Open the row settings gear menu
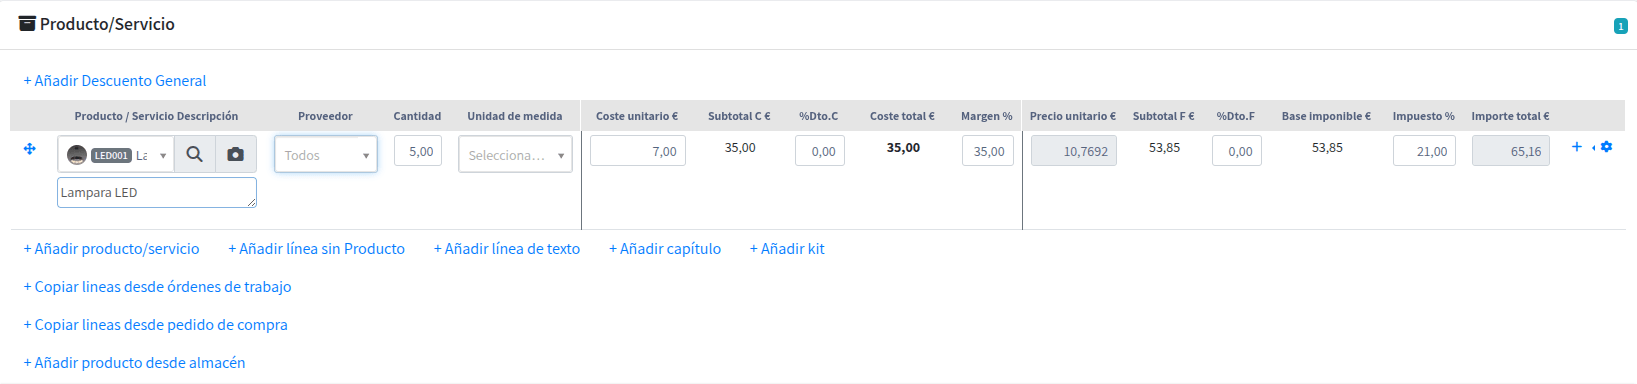1637x384 pixels. pyautogui.click(x=1606, y=147)
